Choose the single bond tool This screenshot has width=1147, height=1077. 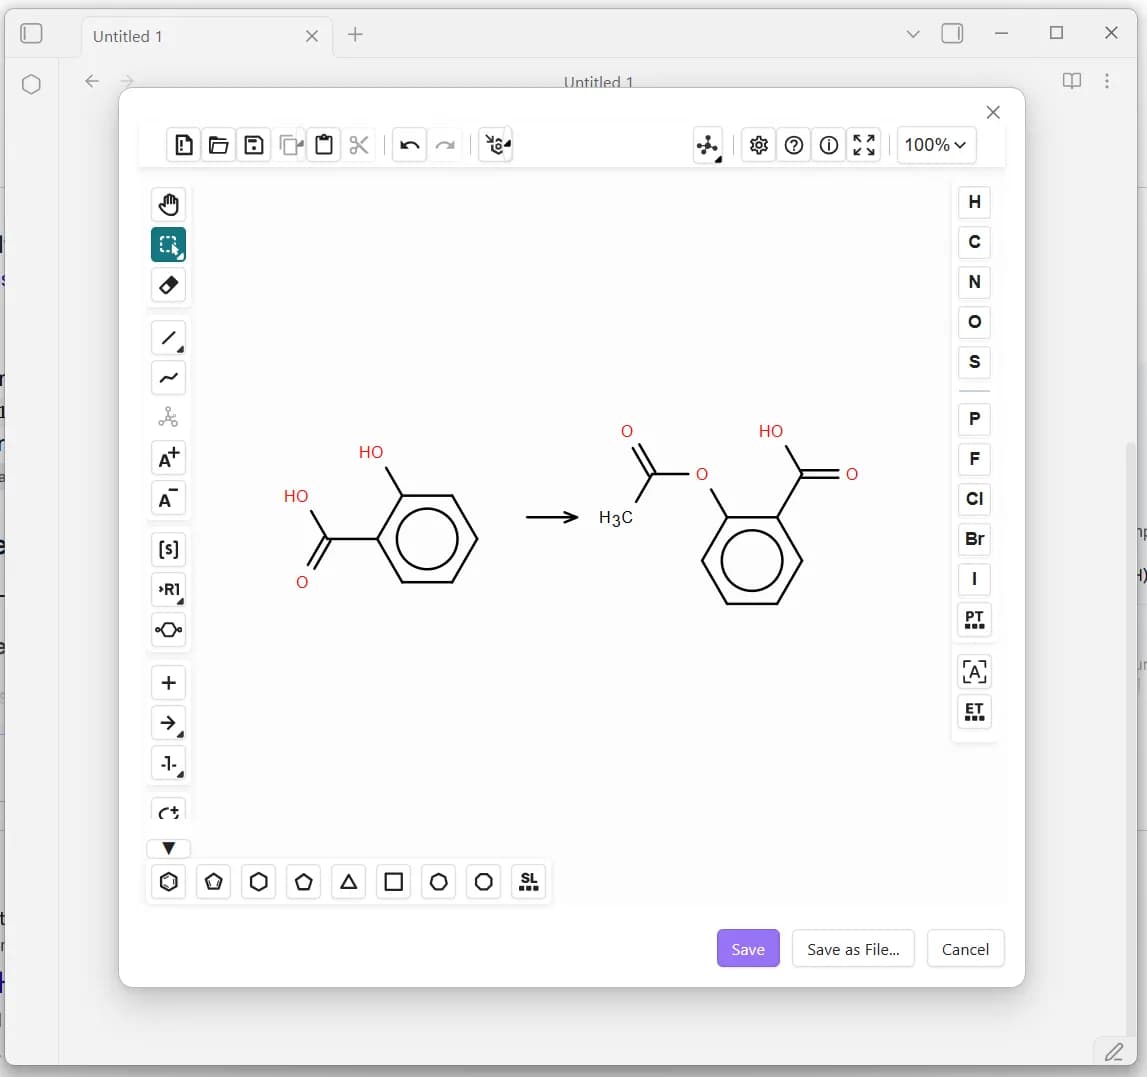pos(168,338)
